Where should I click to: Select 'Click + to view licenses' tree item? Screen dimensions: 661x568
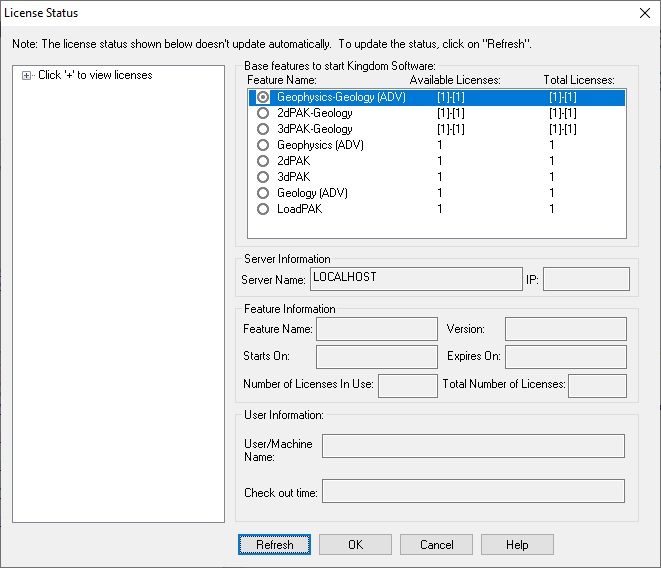click(x=95, y=75)
